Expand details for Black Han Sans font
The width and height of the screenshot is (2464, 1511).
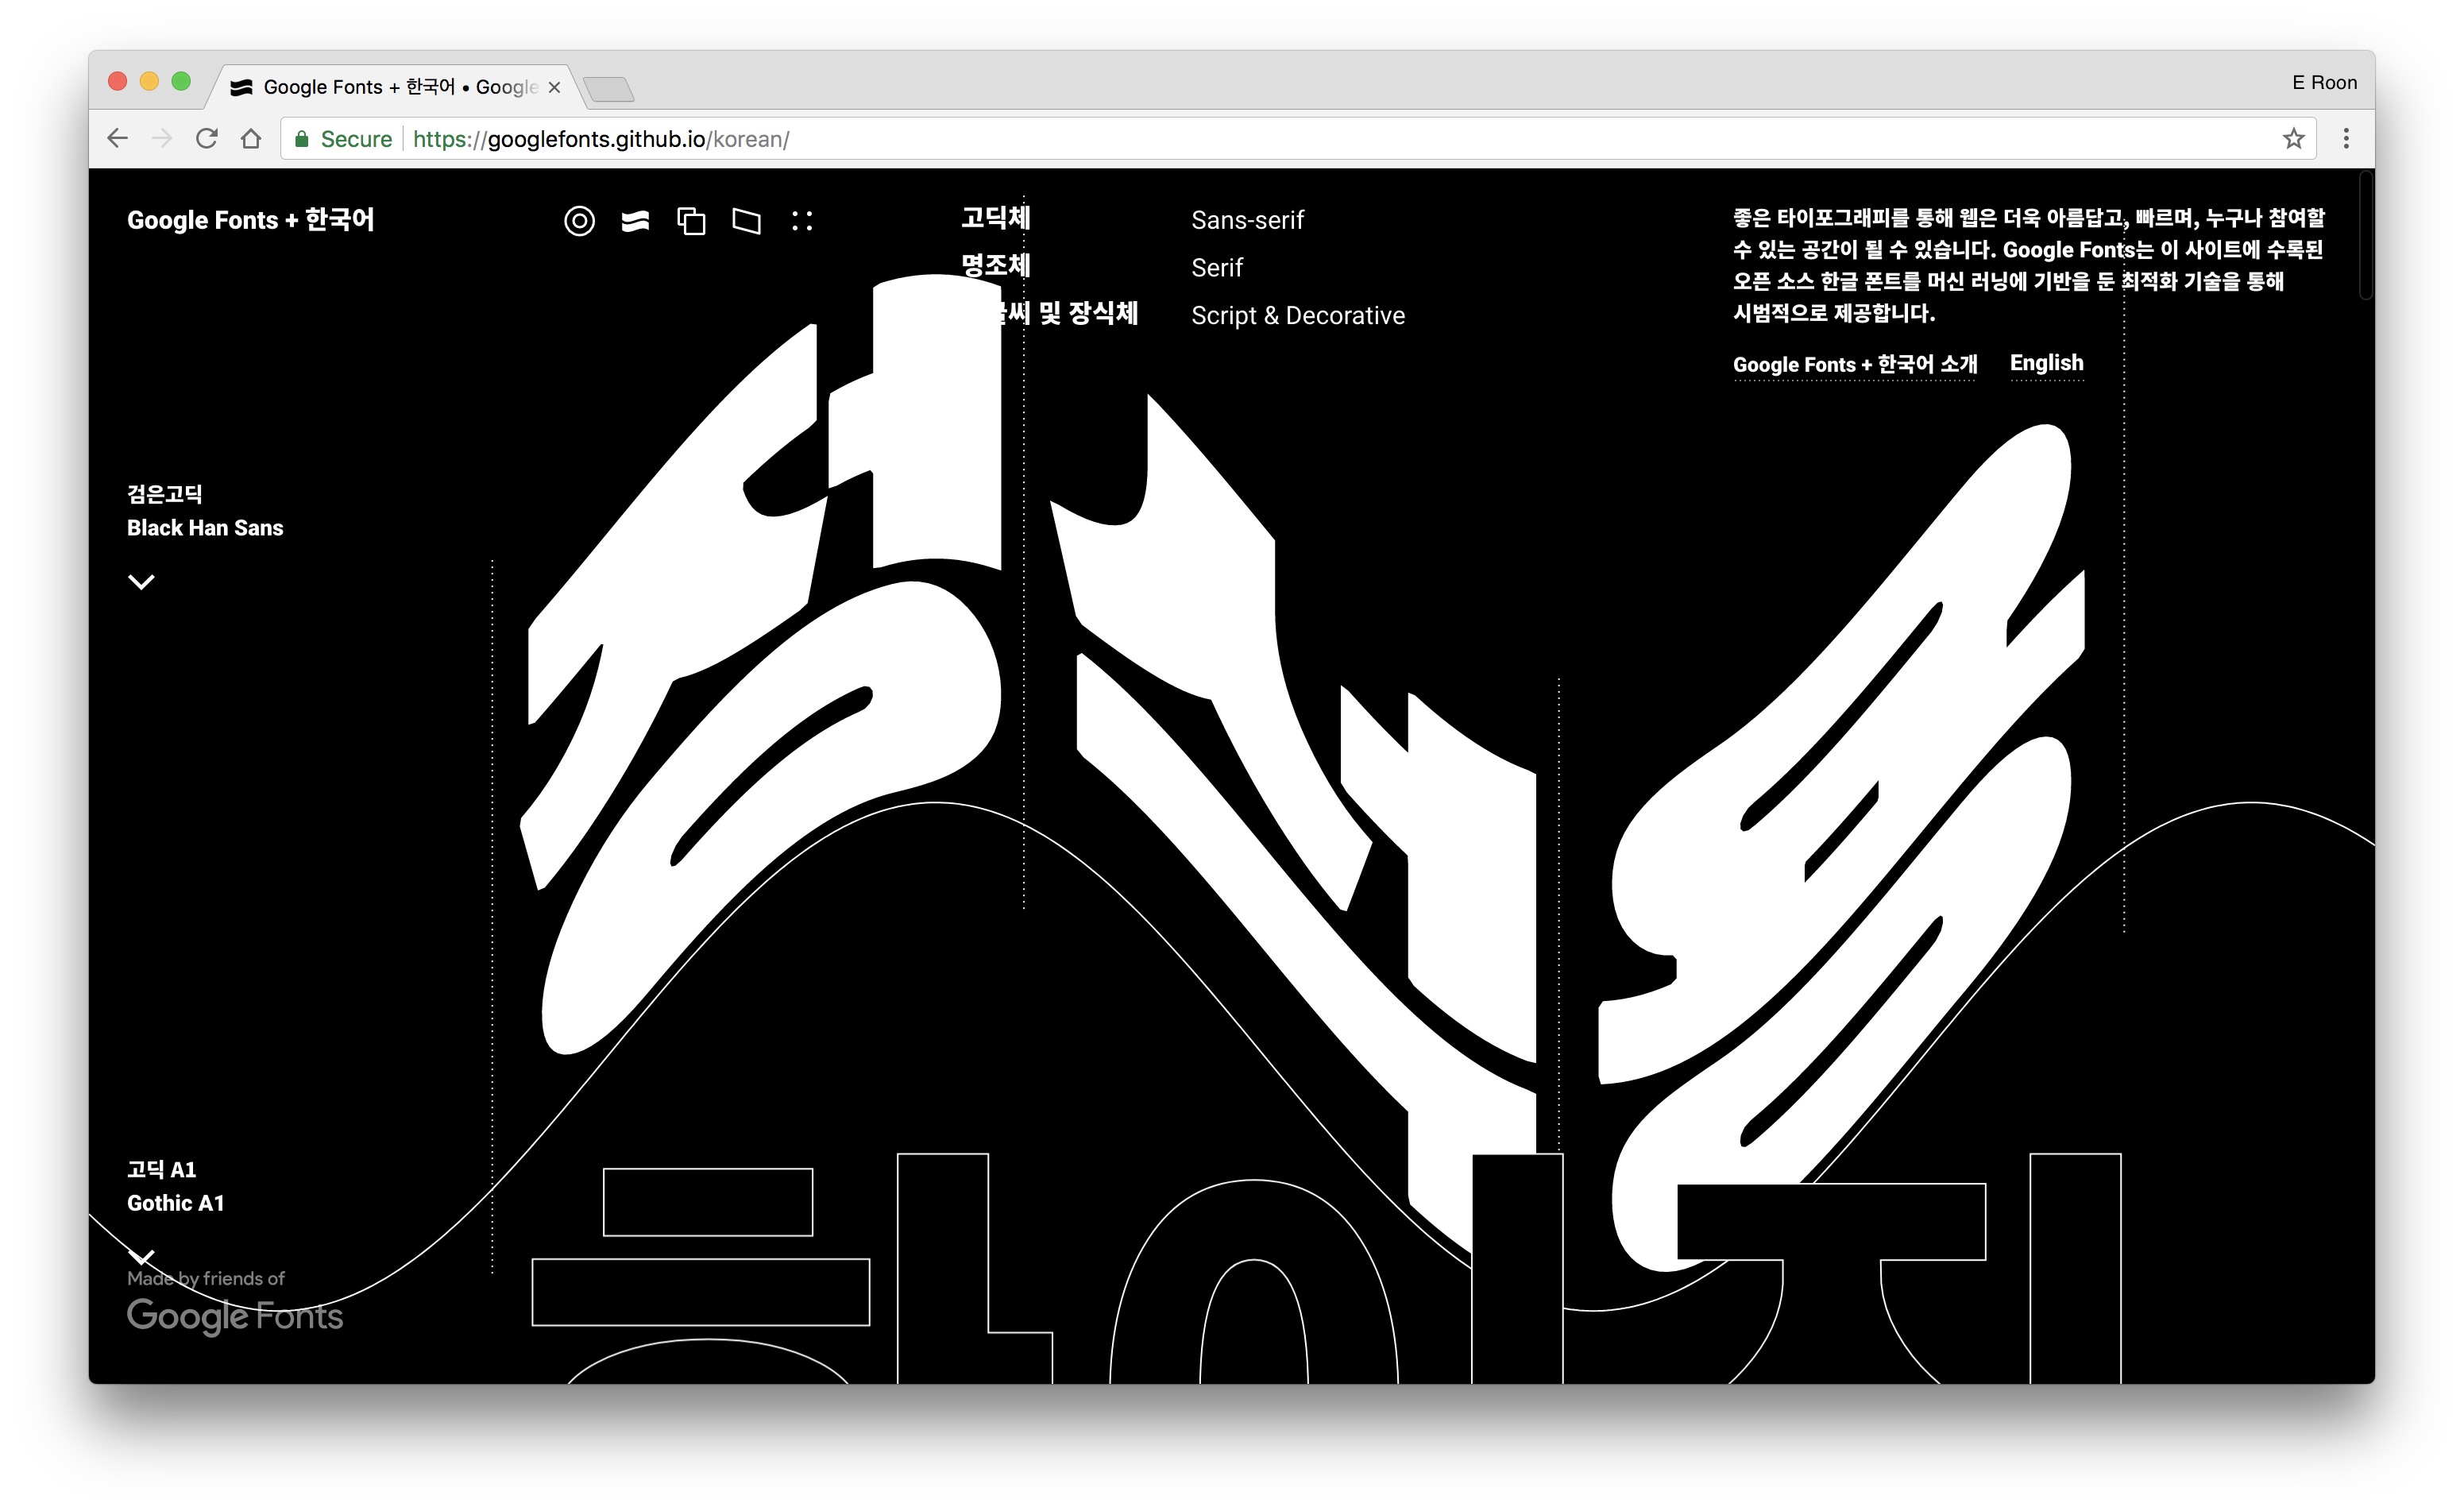tap(142, 581)
